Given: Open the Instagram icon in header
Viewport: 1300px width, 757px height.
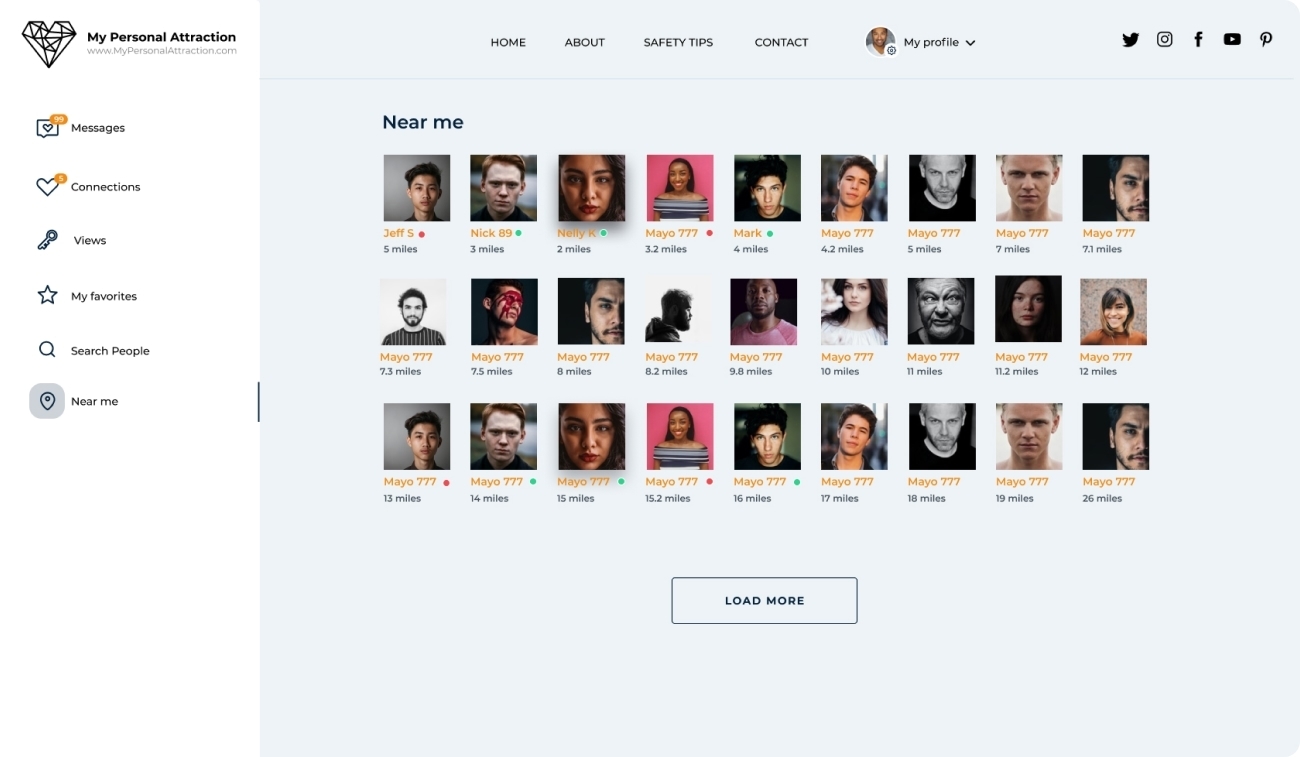Looking at the screenshot, I should click(1164, 40).
